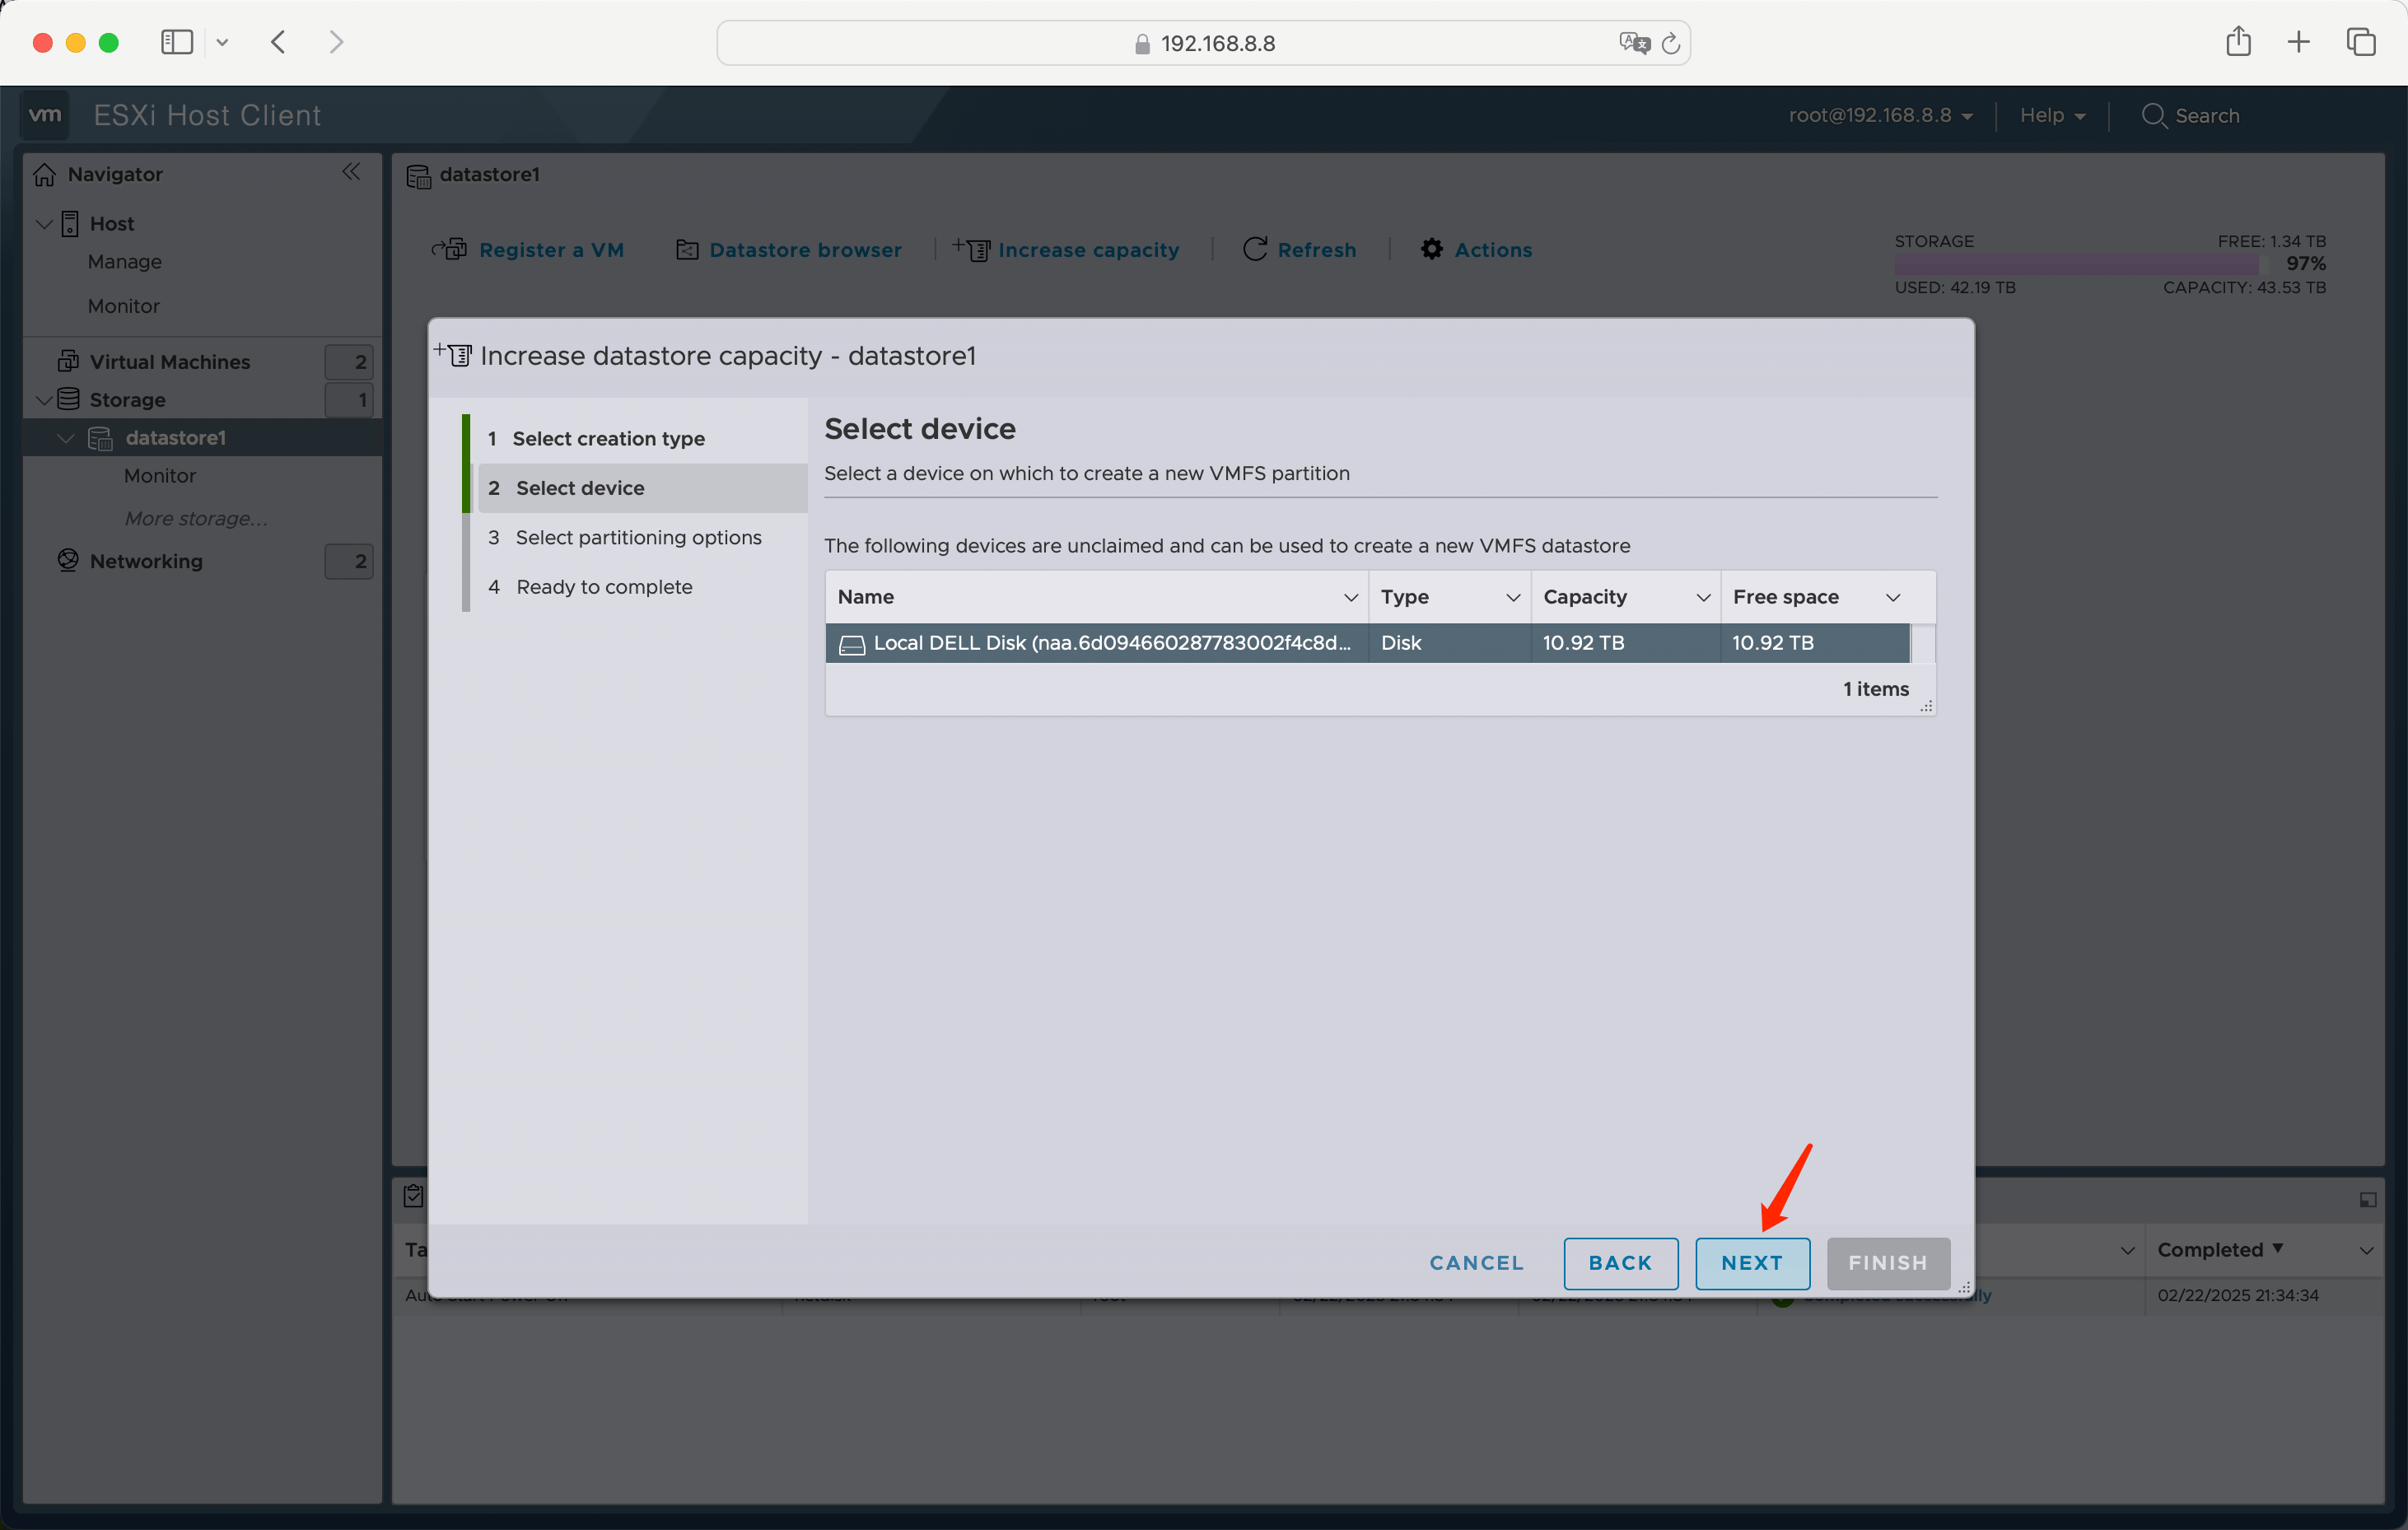Select step 3 Select partitioning options
Screen dimensions: 2408x1530
(625, 537)
